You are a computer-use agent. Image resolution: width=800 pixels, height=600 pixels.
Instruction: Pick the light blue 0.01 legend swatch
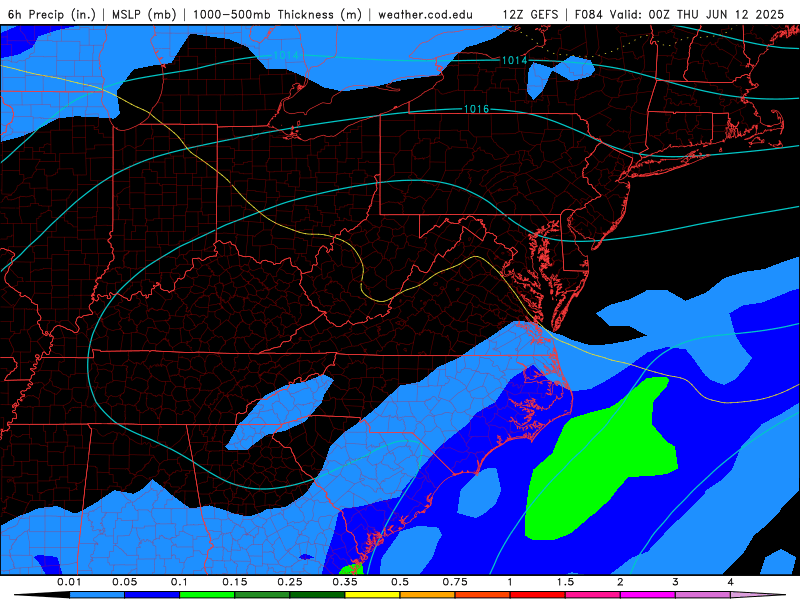97,595
